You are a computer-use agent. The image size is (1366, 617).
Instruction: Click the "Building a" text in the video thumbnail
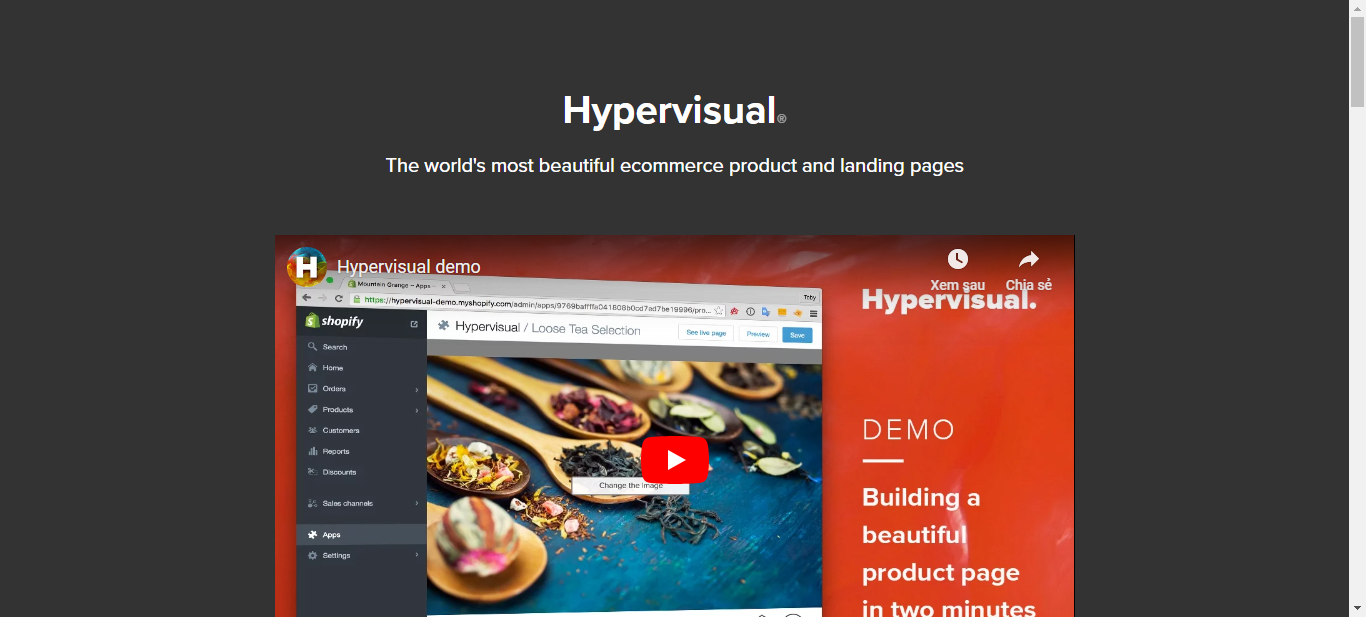click(921, 498)
